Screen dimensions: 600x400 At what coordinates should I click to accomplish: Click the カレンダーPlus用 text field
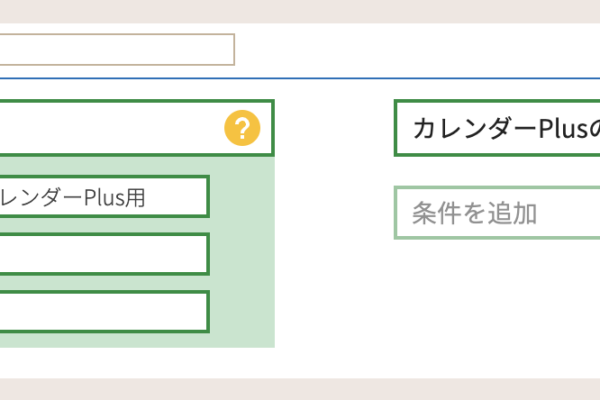click(103, 197)
